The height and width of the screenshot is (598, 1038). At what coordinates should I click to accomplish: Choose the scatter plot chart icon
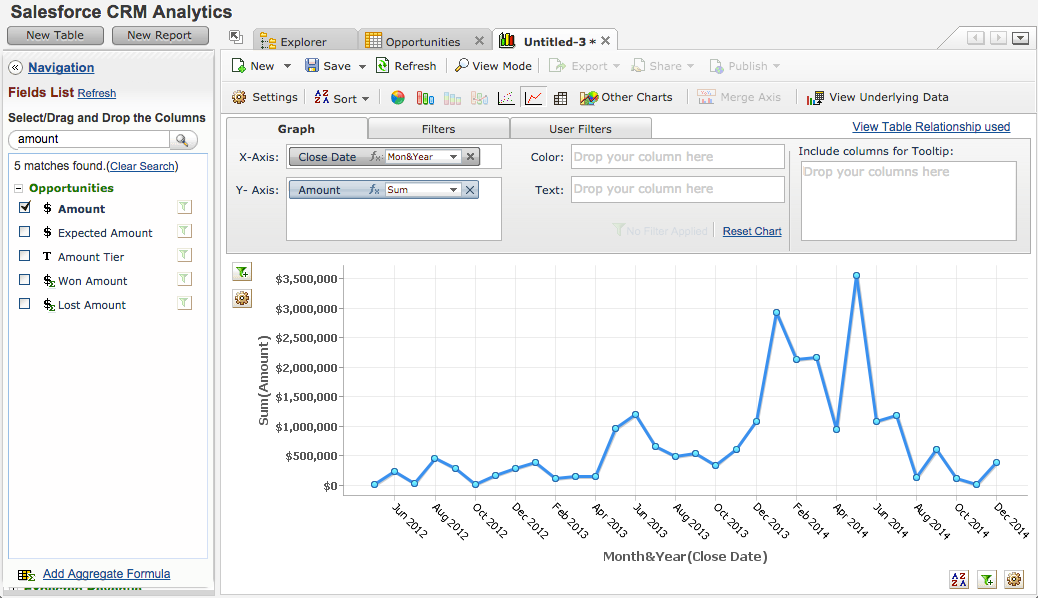click(506, 98)
